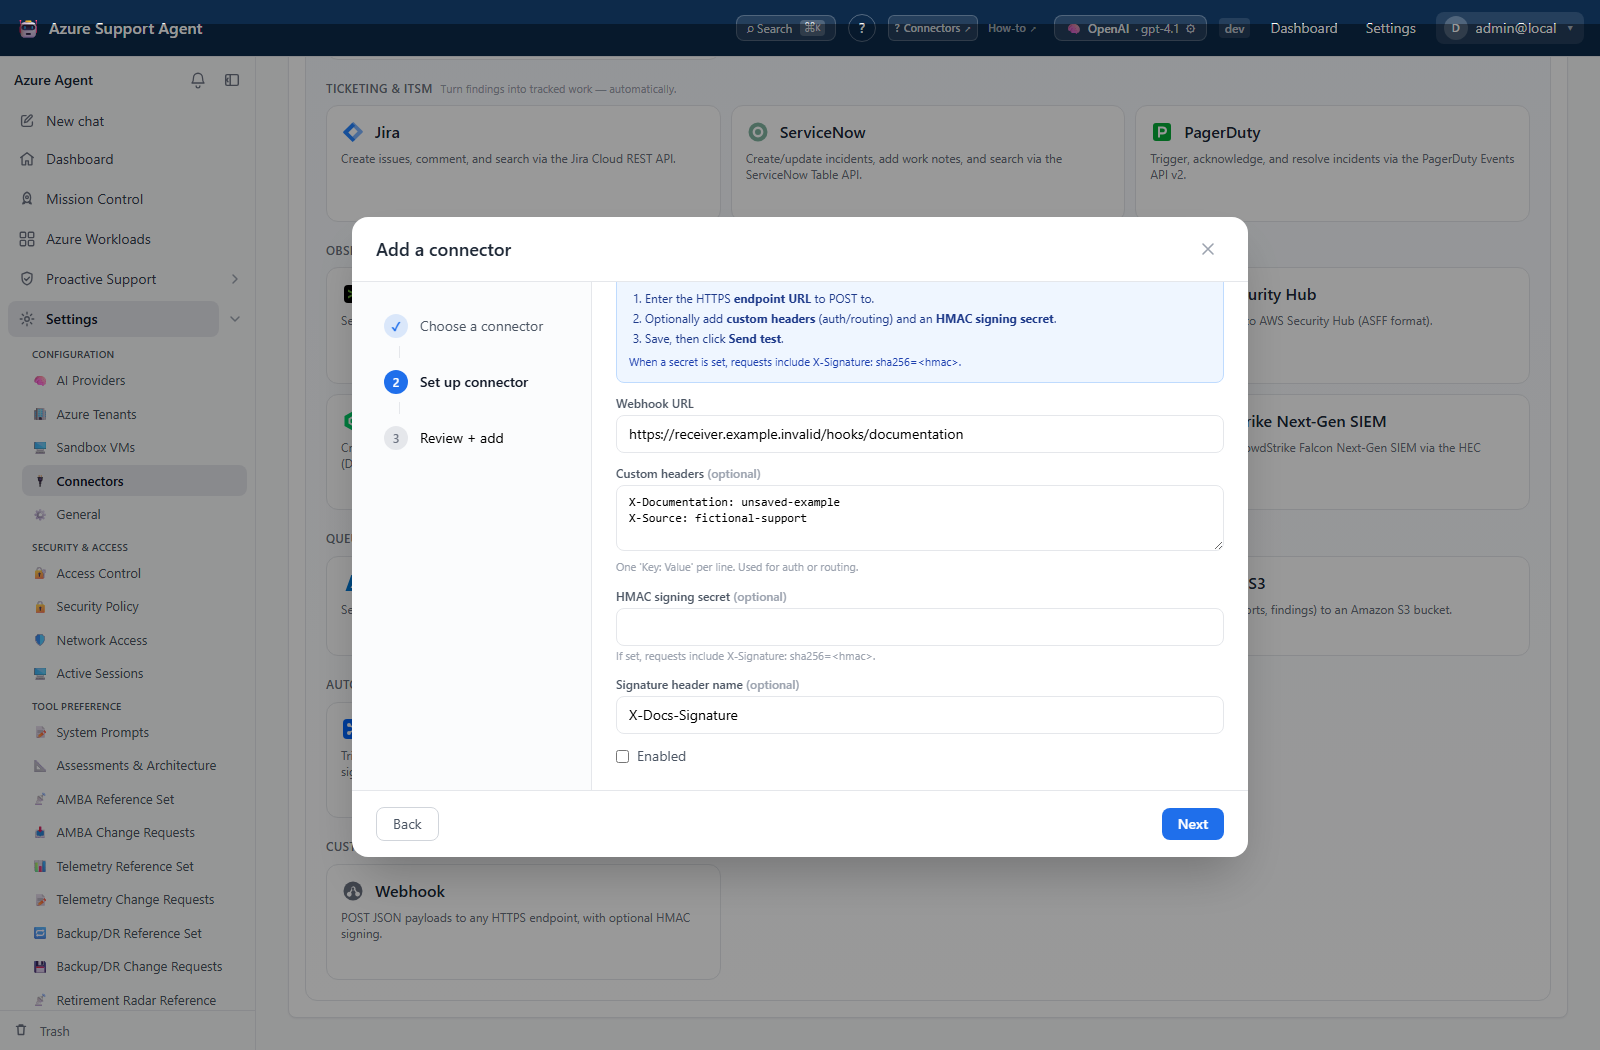The image size is (1600, 1050).
Task: Click the PagerDuty connector icon
Action: click(1162, 132)
